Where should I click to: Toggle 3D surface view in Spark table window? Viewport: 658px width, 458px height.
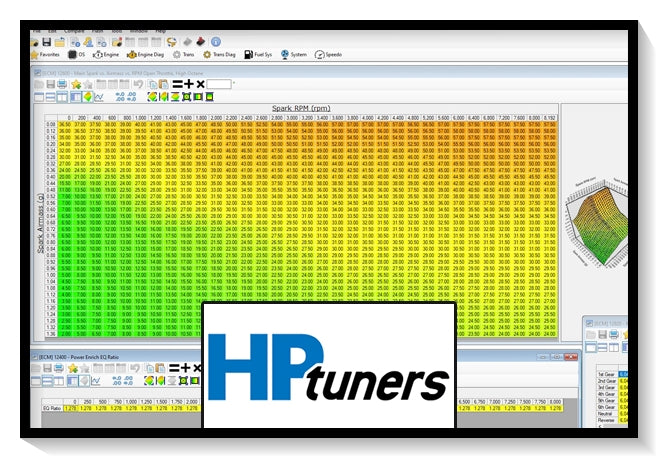(87, 97)
